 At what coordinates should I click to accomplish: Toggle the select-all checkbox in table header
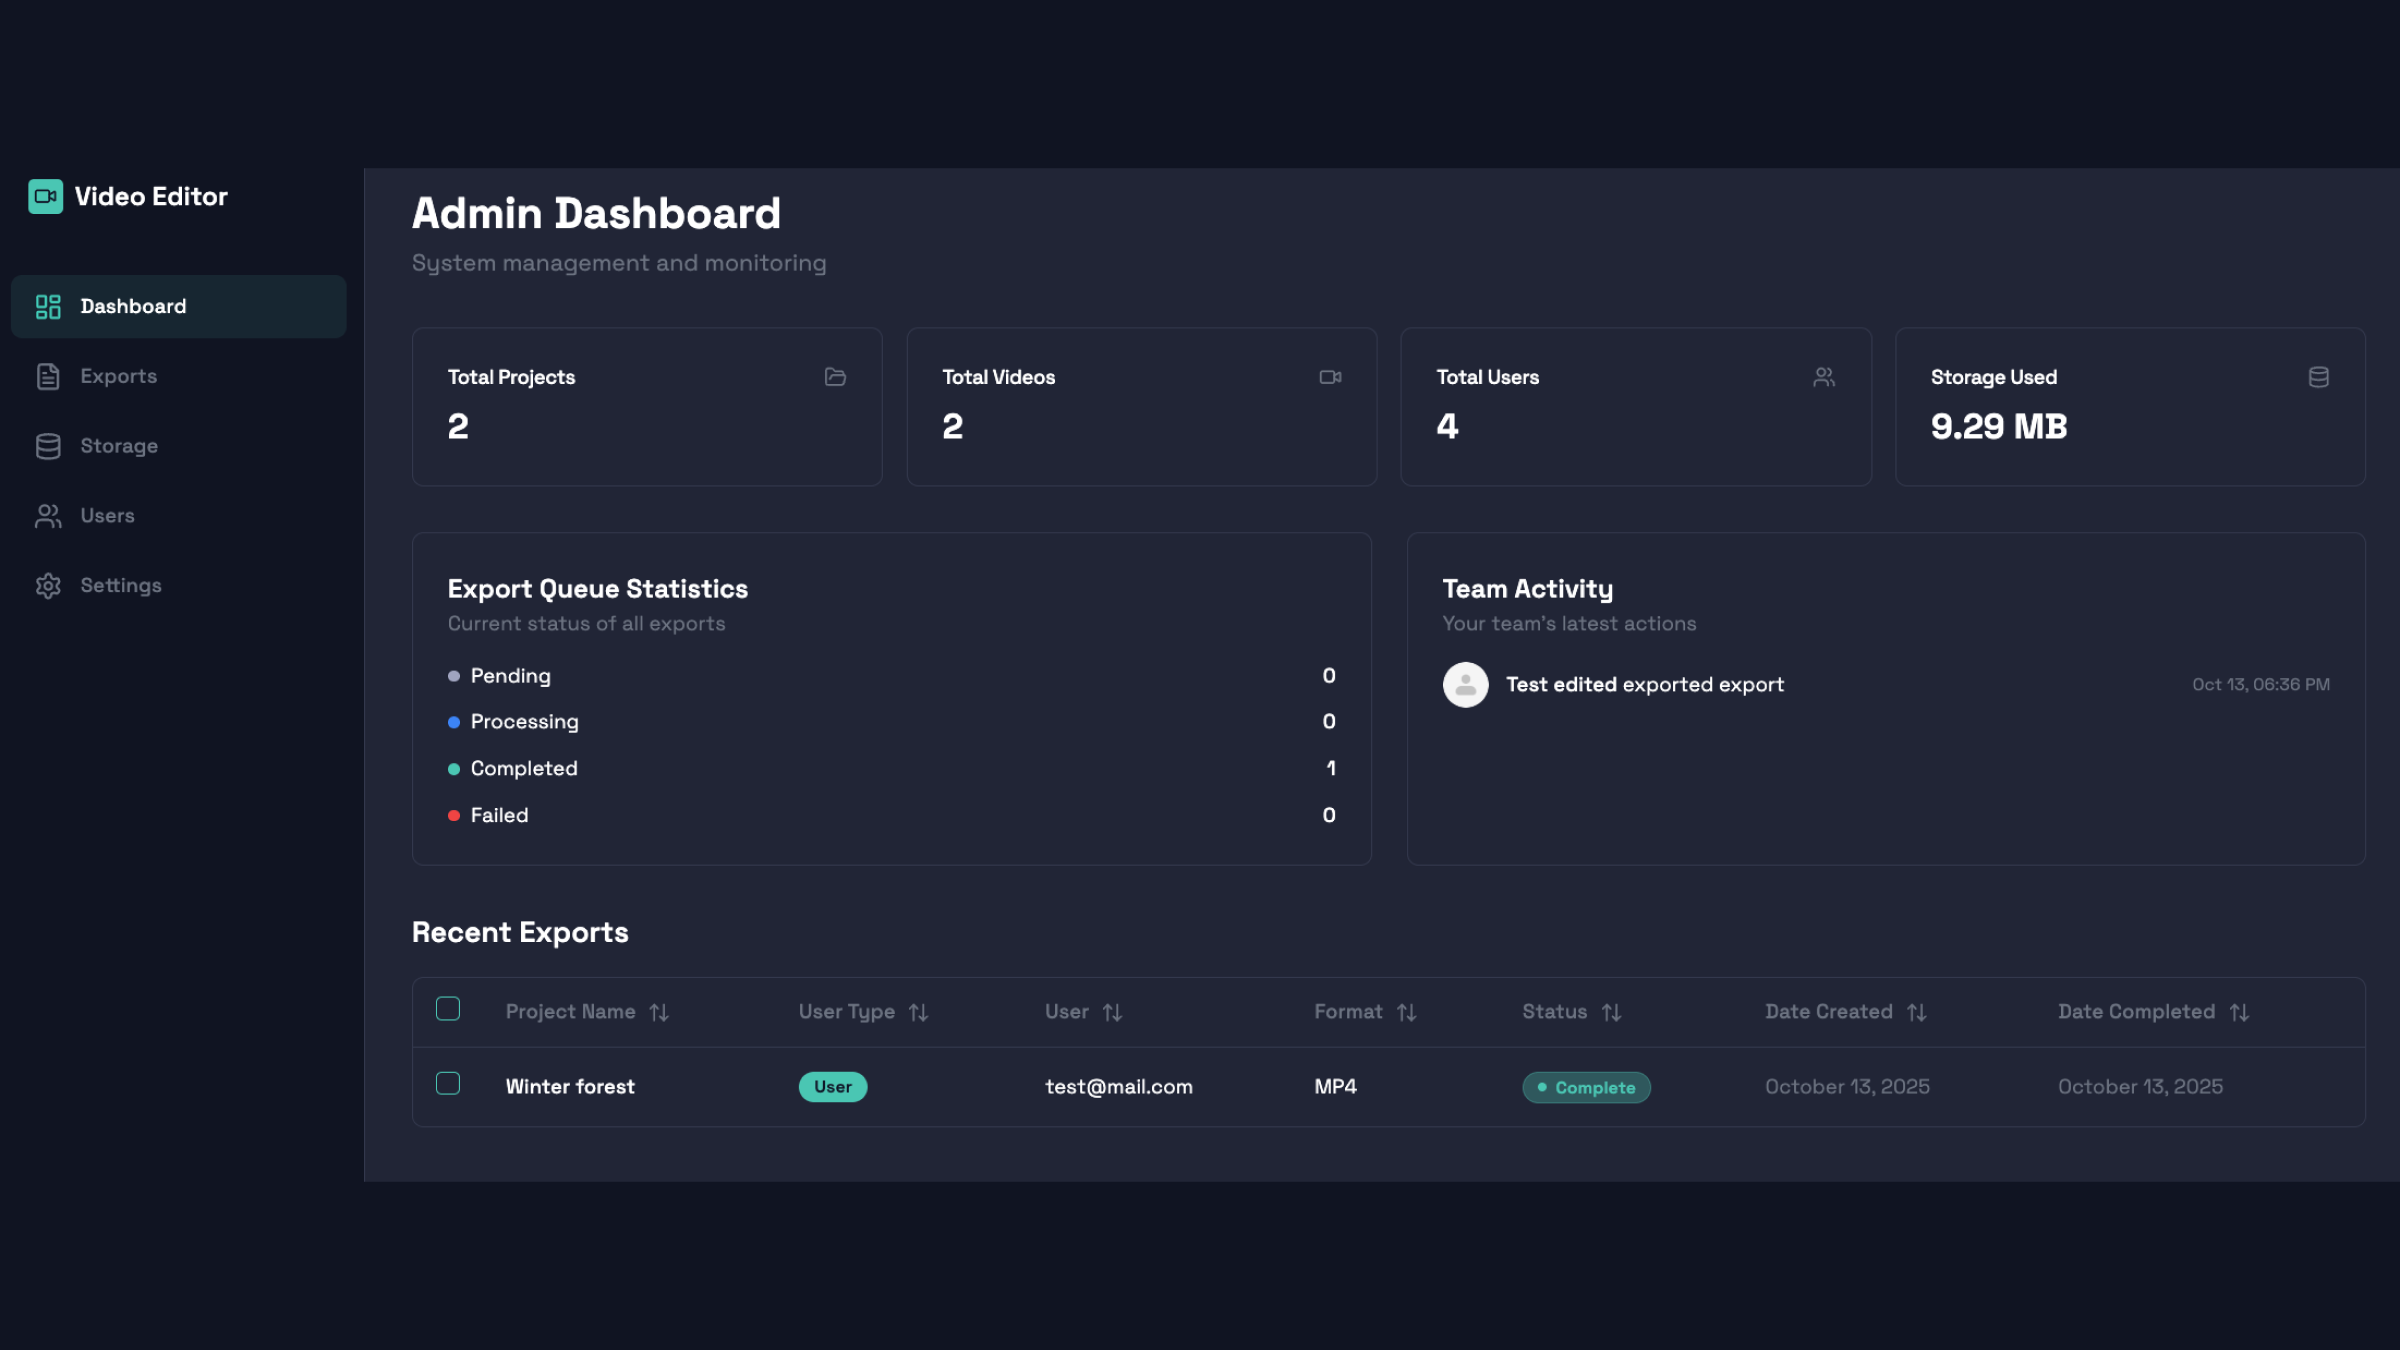448,1009
